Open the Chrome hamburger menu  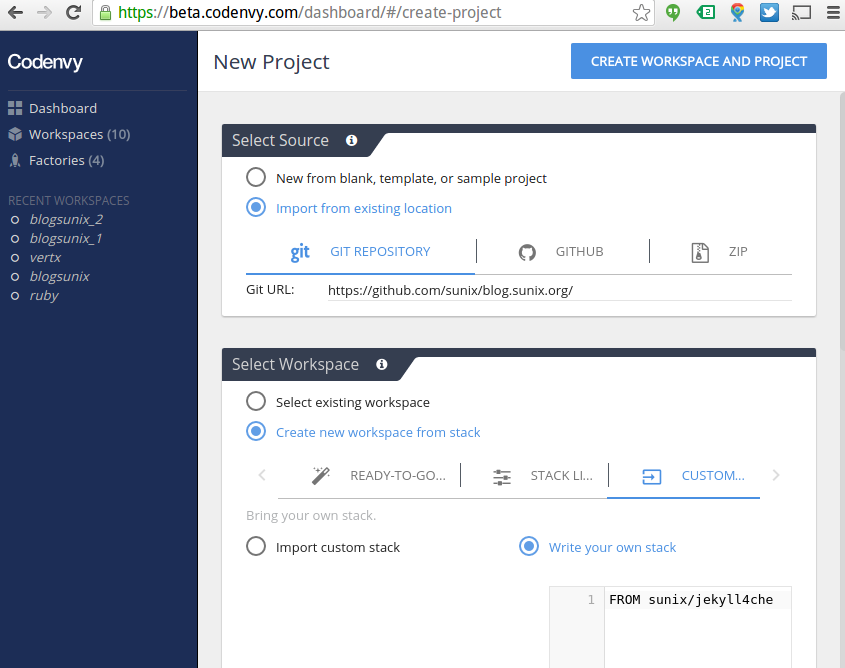point(833,12)
